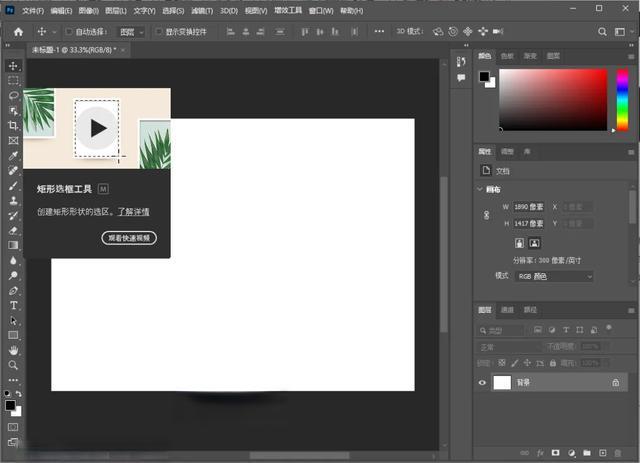
Task: Hide the 背景 layer with eye icon
Action: [483, 382]
